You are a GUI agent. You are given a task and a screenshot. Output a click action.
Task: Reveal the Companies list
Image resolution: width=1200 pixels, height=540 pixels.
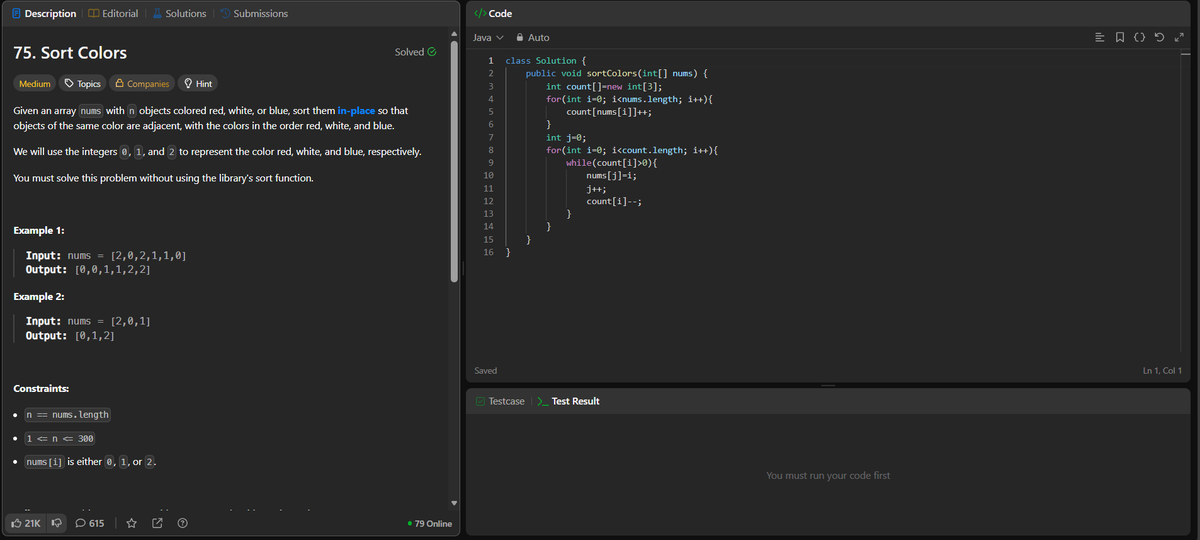pyautogui.click(x=142, y=84)
